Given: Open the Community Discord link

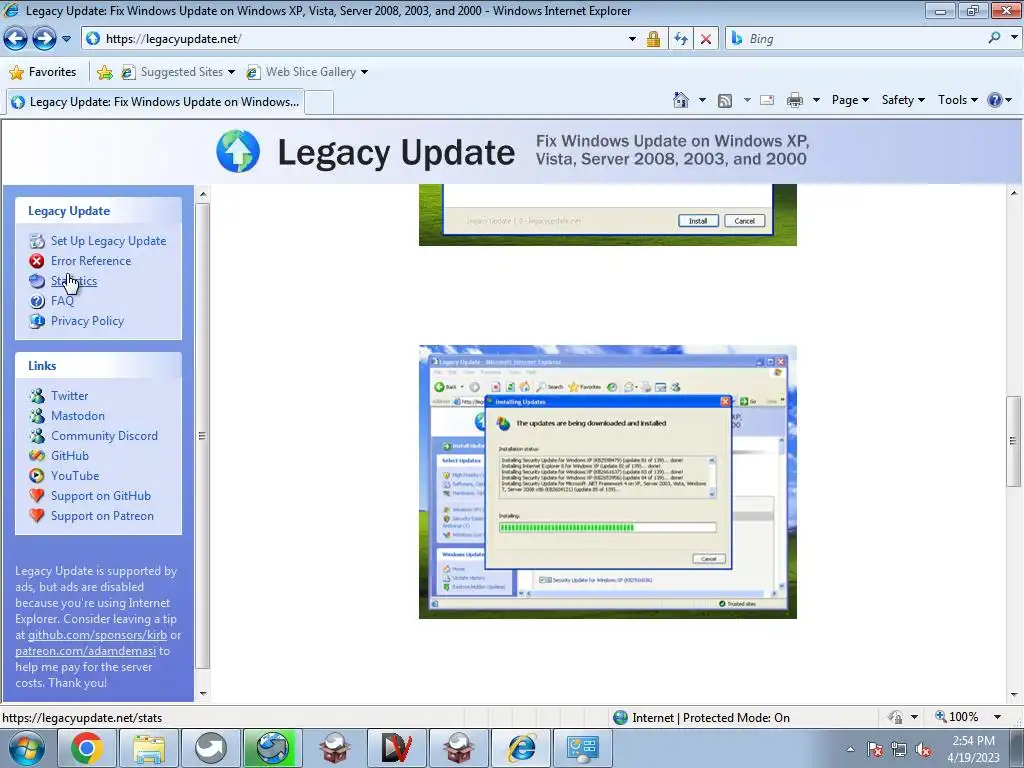Looking at the screenshot, I should coord(104,436).
